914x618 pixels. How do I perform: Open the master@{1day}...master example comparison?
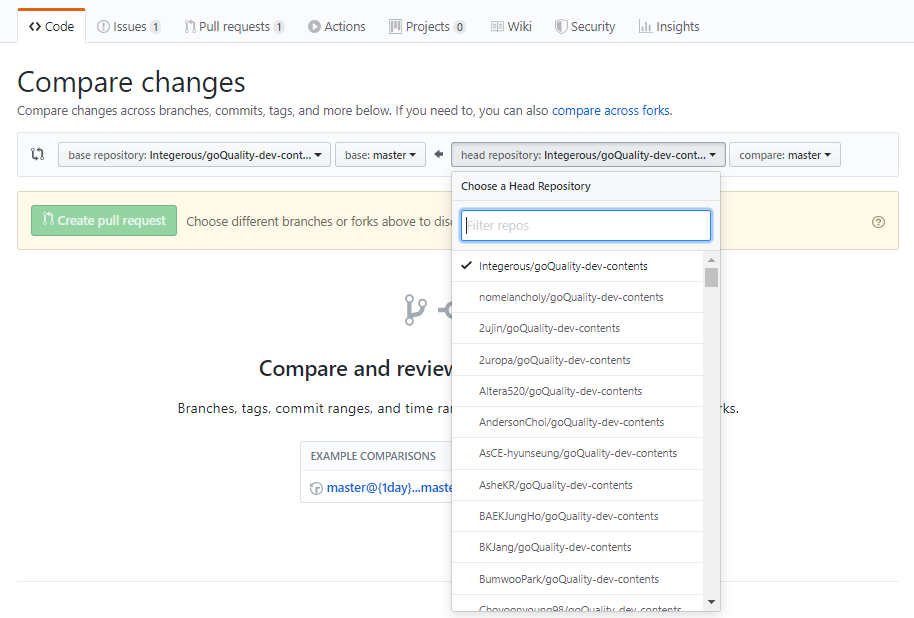pos(389,487)
